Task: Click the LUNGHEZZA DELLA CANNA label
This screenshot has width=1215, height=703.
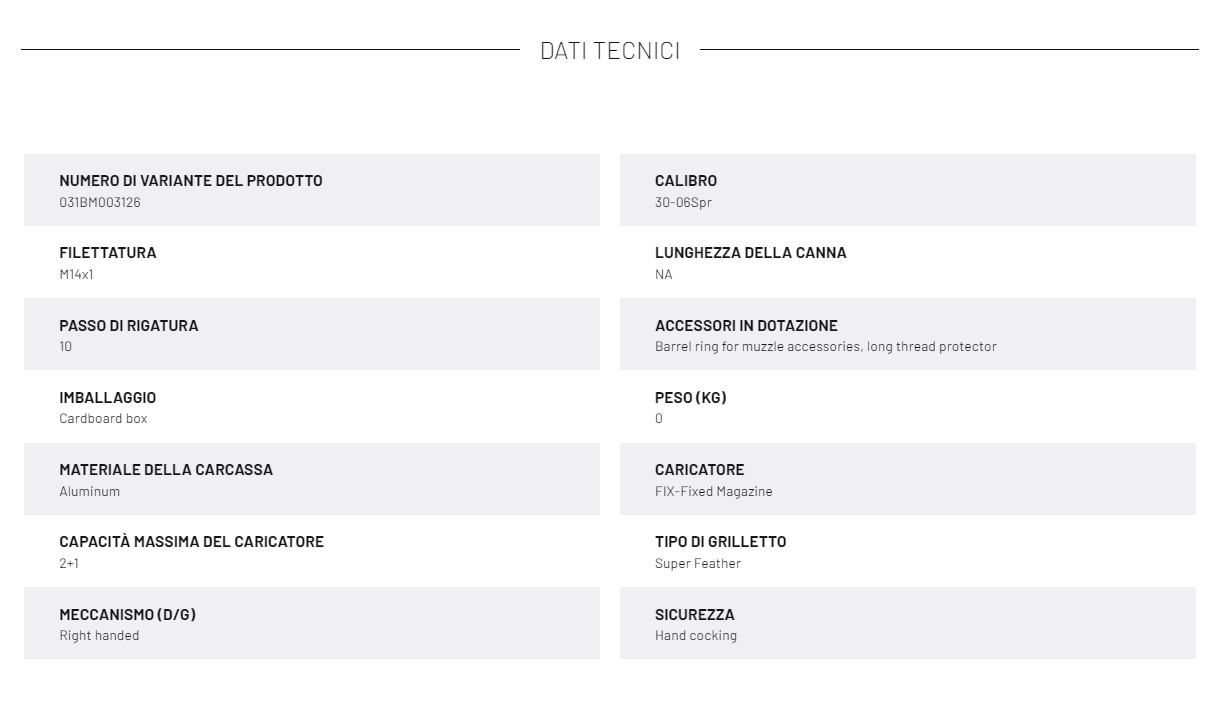Action: click(x=751, y=253)
